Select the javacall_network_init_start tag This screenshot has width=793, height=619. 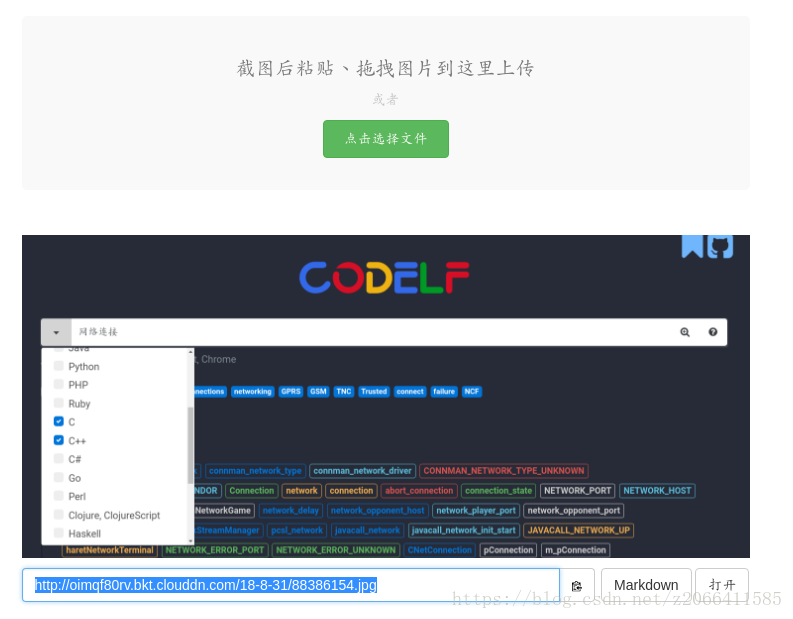464,530
